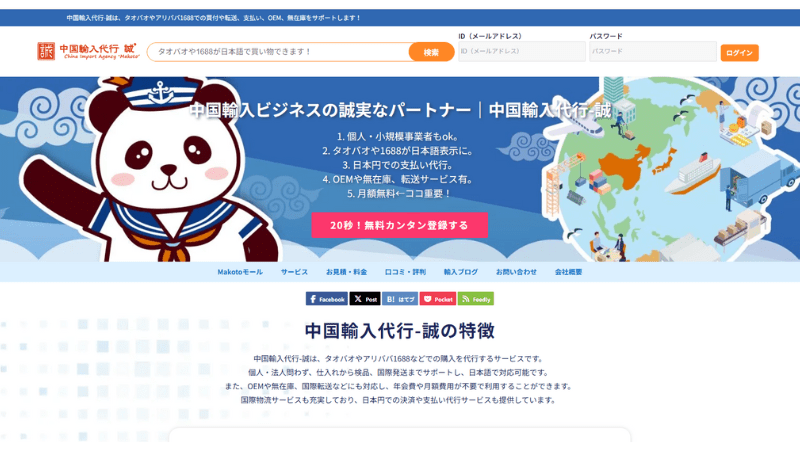
Task: Focus the パスワード password field
Action: pyautogui.click(x=653, y=52)
